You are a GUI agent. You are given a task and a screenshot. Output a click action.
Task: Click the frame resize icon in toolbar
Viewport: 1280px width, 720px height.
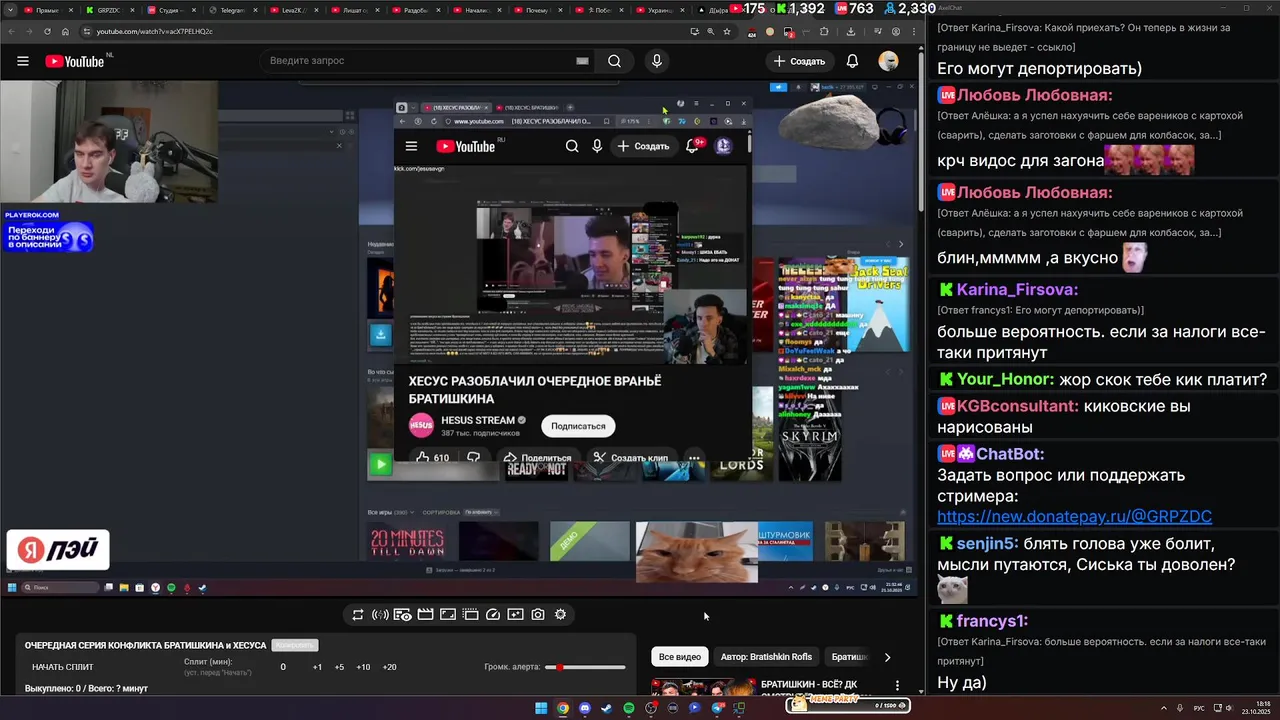point(448,615)
